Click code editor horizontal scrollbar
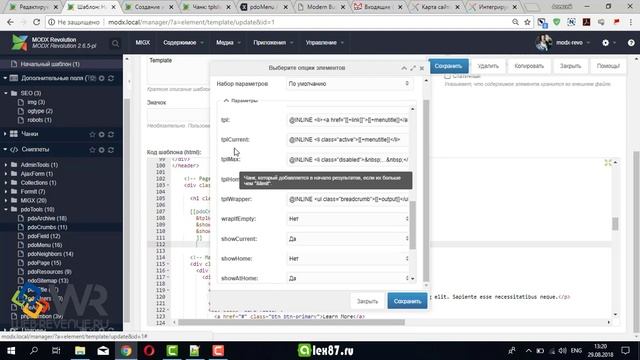 [x=291, y=322]
